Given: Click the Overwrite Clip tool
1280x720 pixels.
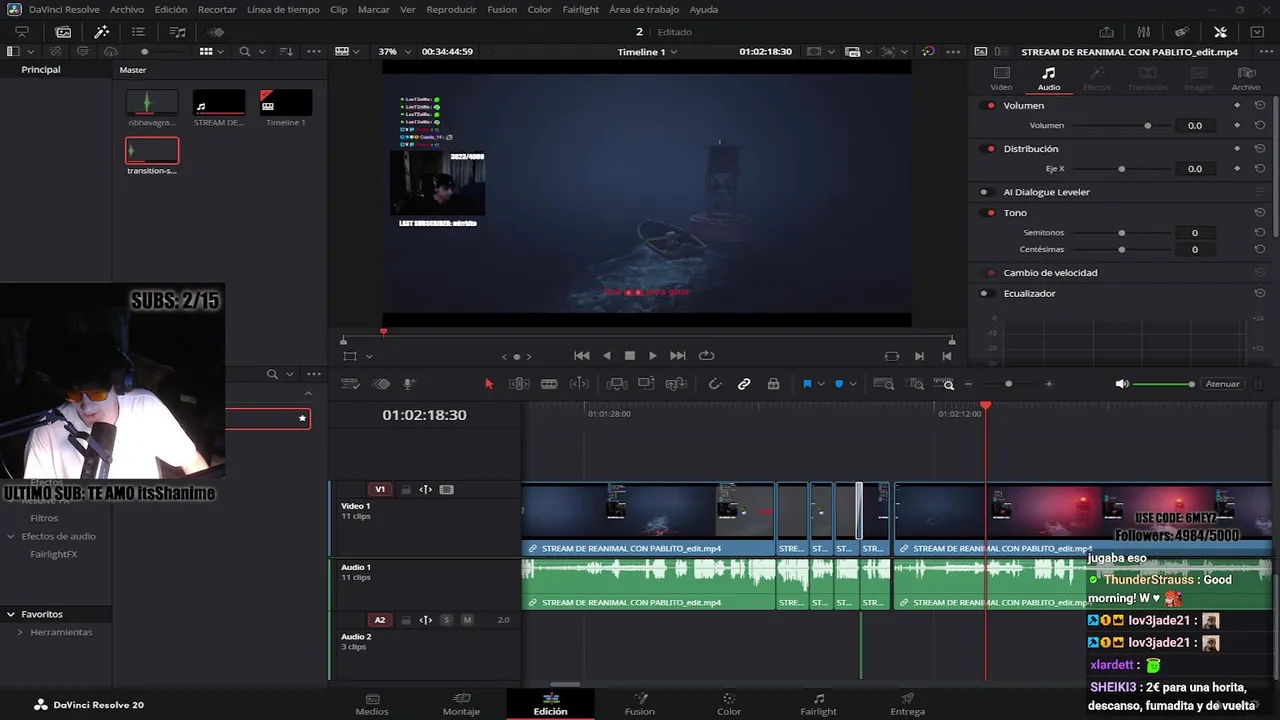Looking at the screenshot, I should (646, 384).
